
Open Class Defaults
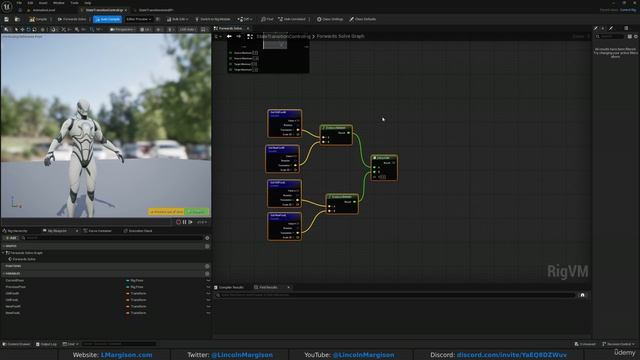coord(362,19)
